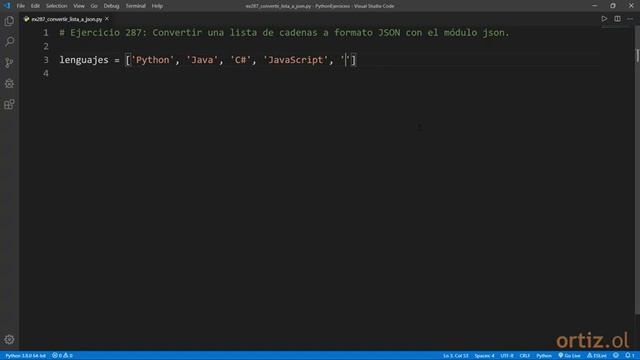Viewport: 640px width, 360px height.
Task: Open the Debug menu
Action: pyautogui.click(x=111, y=6)
